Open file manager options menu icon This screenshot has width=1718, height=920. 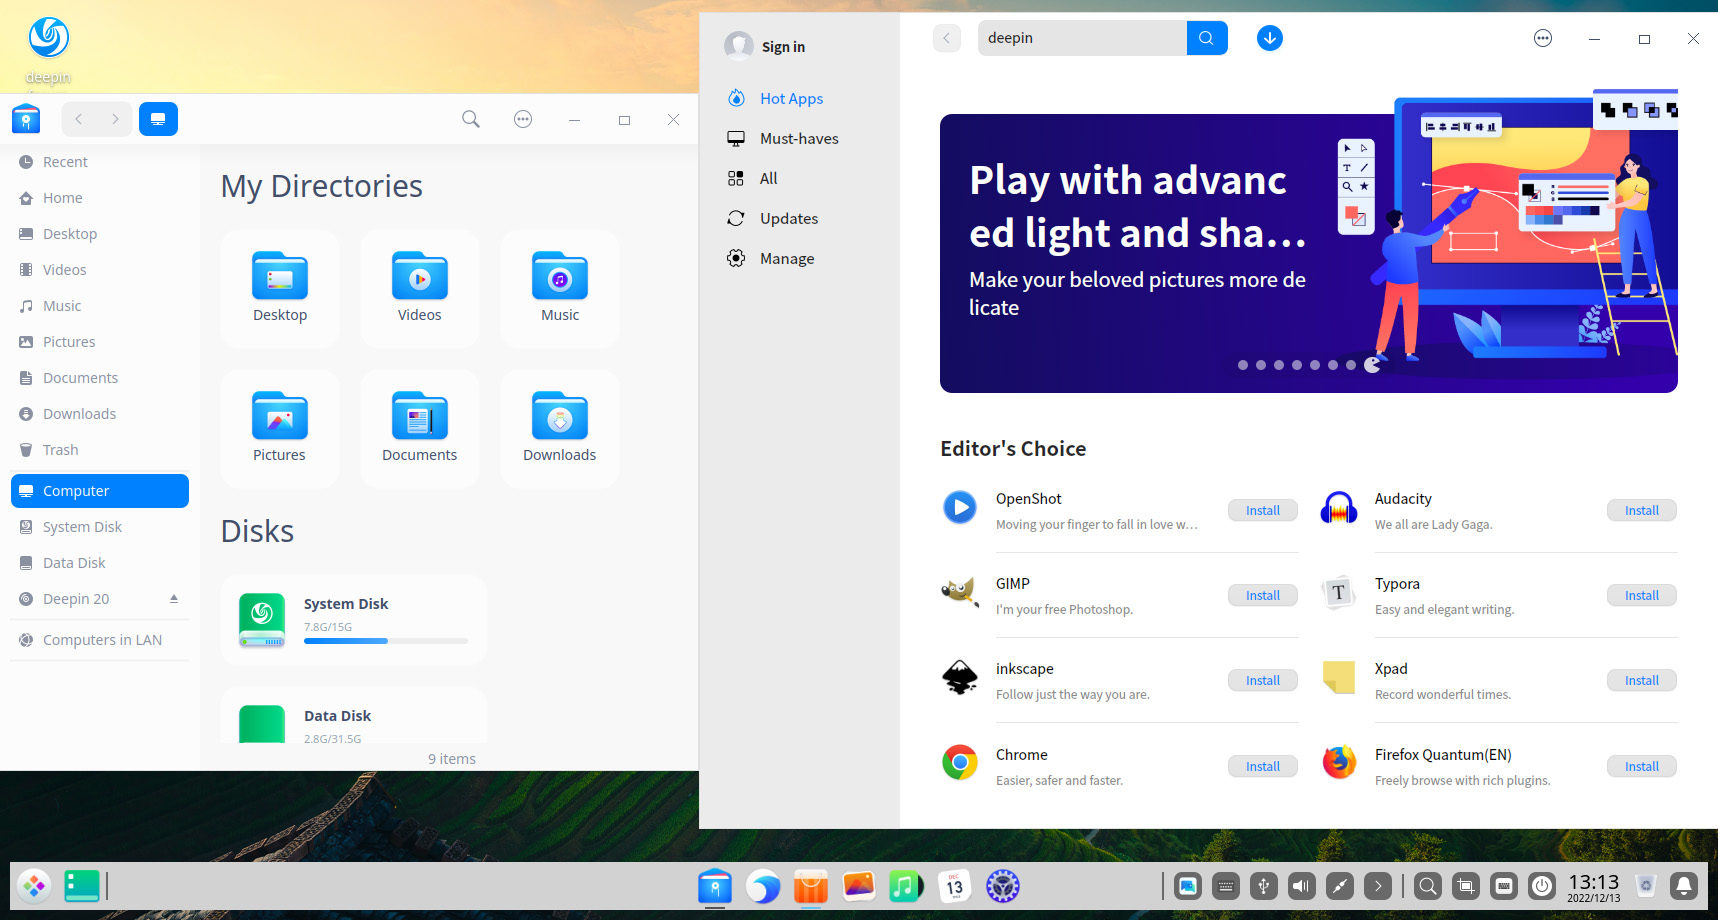point(523,119)
